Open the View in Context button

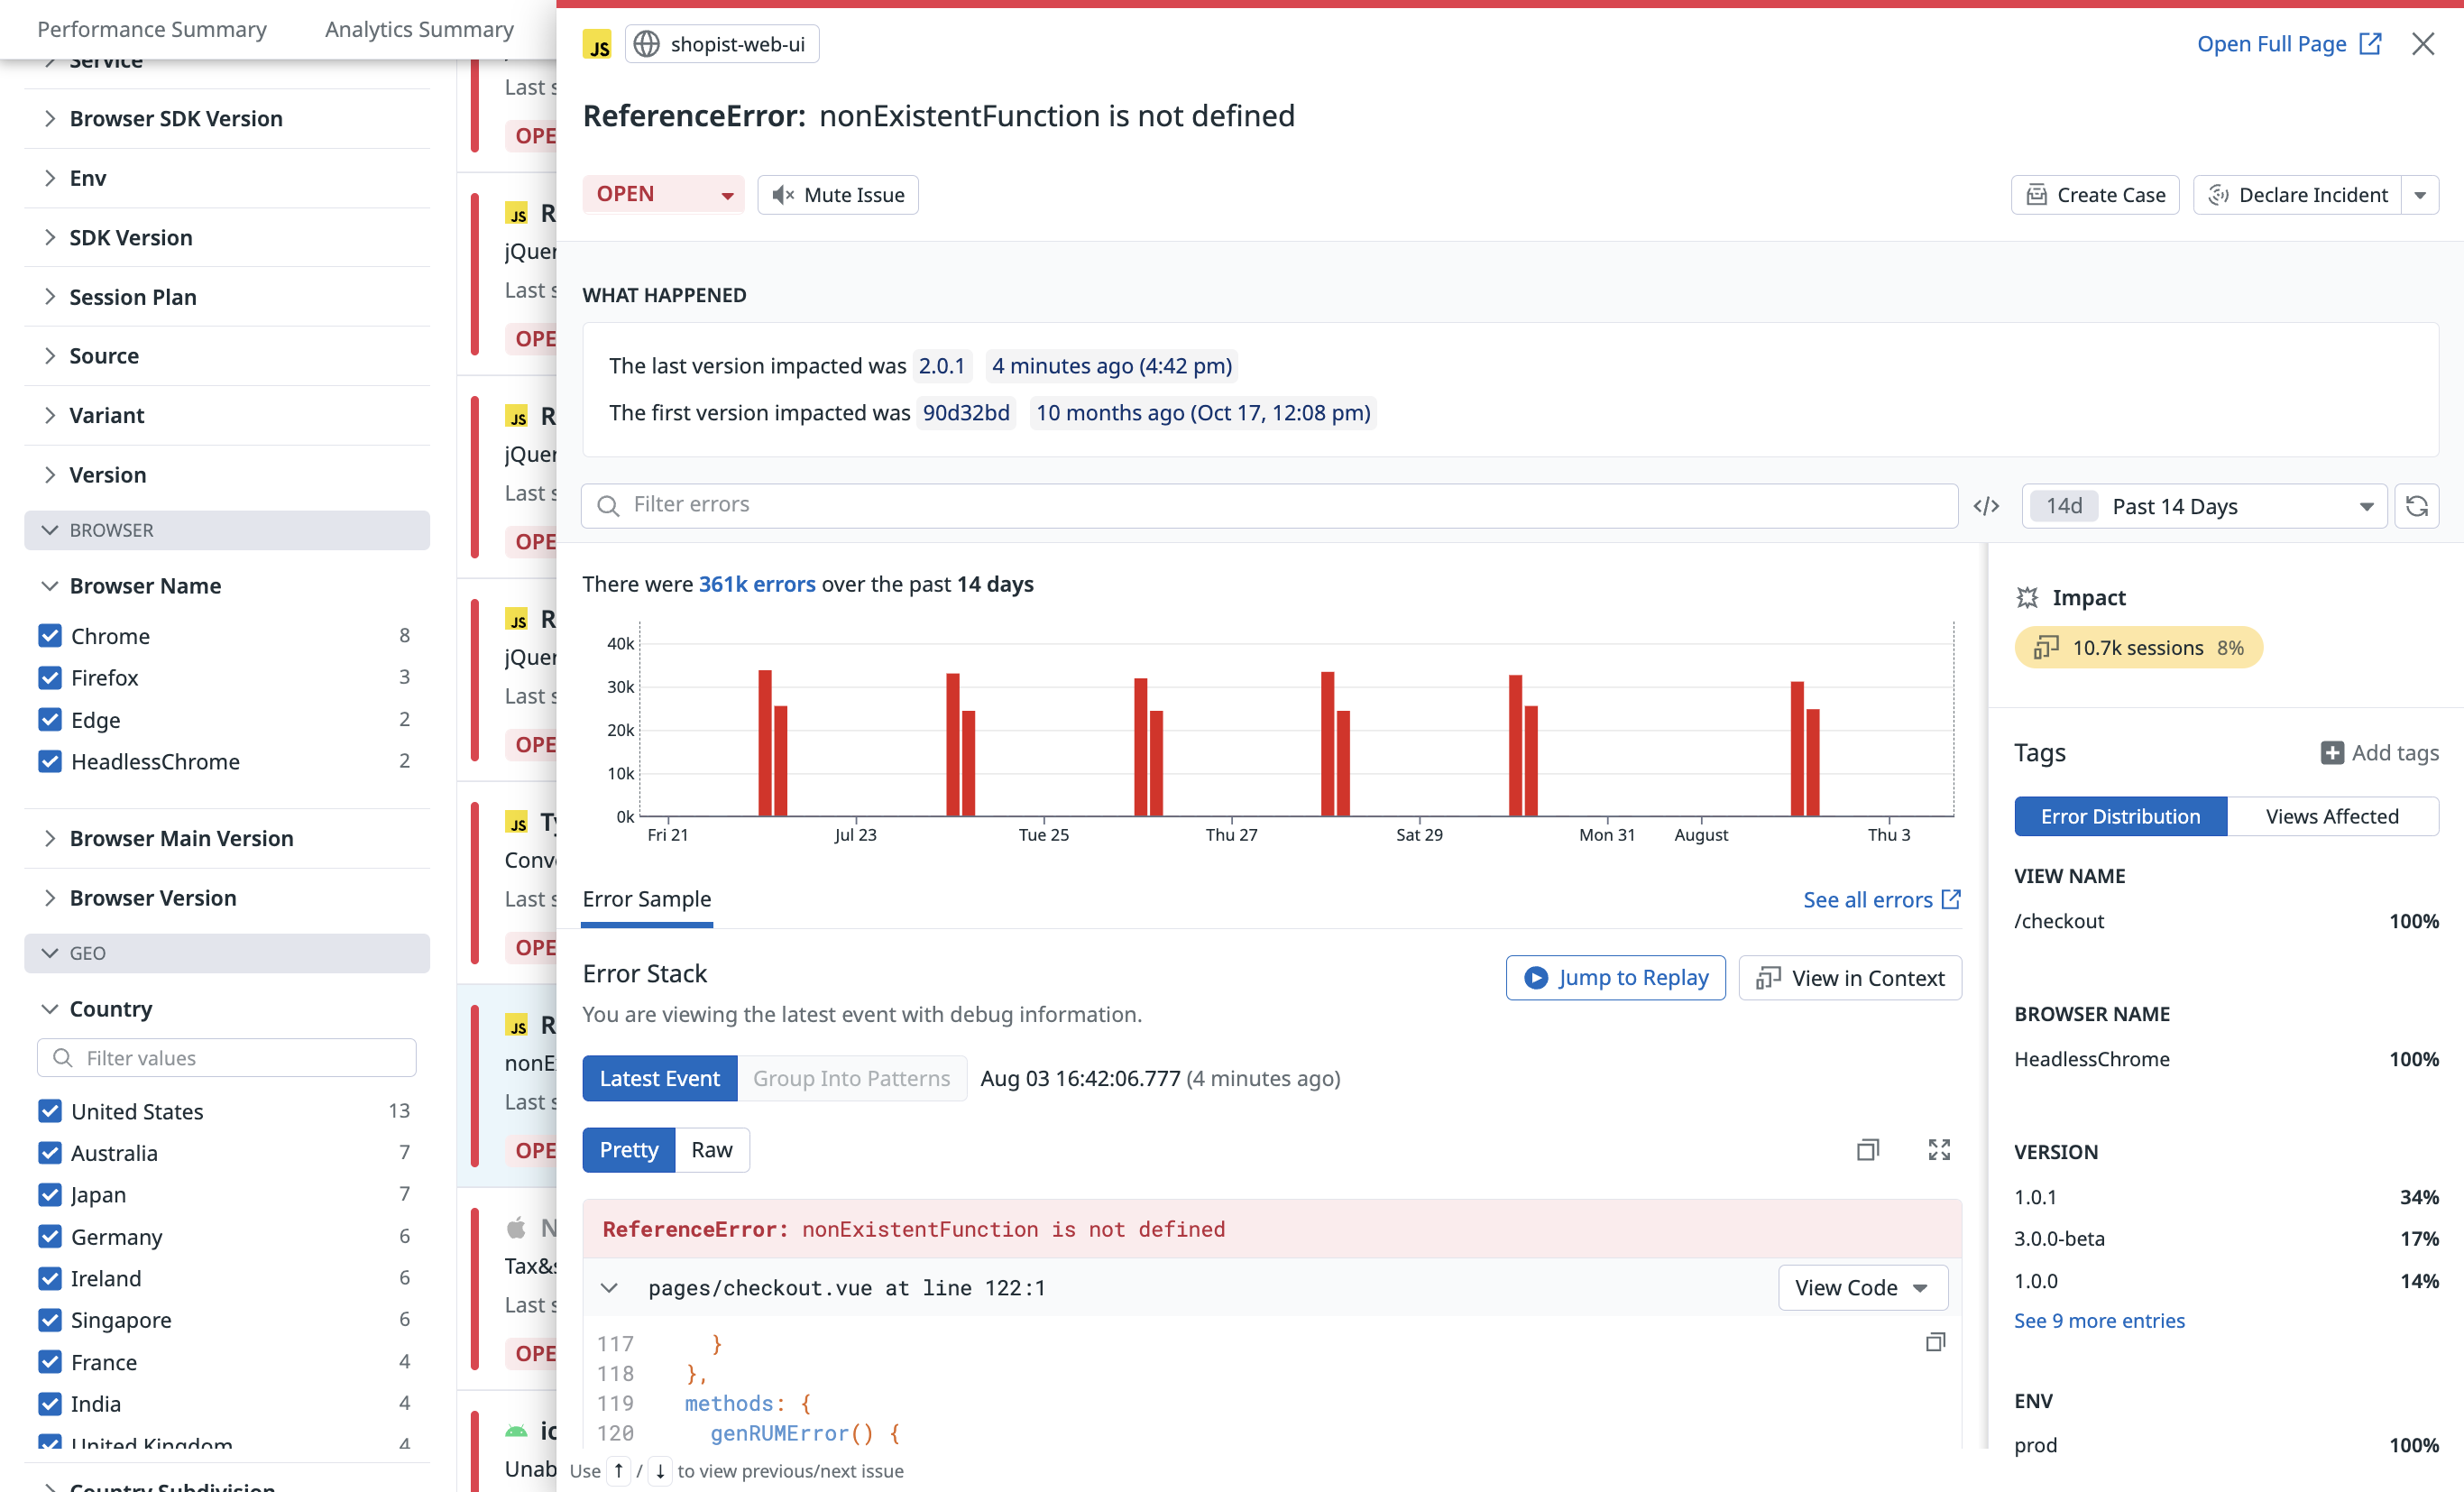coord(1849,977)
